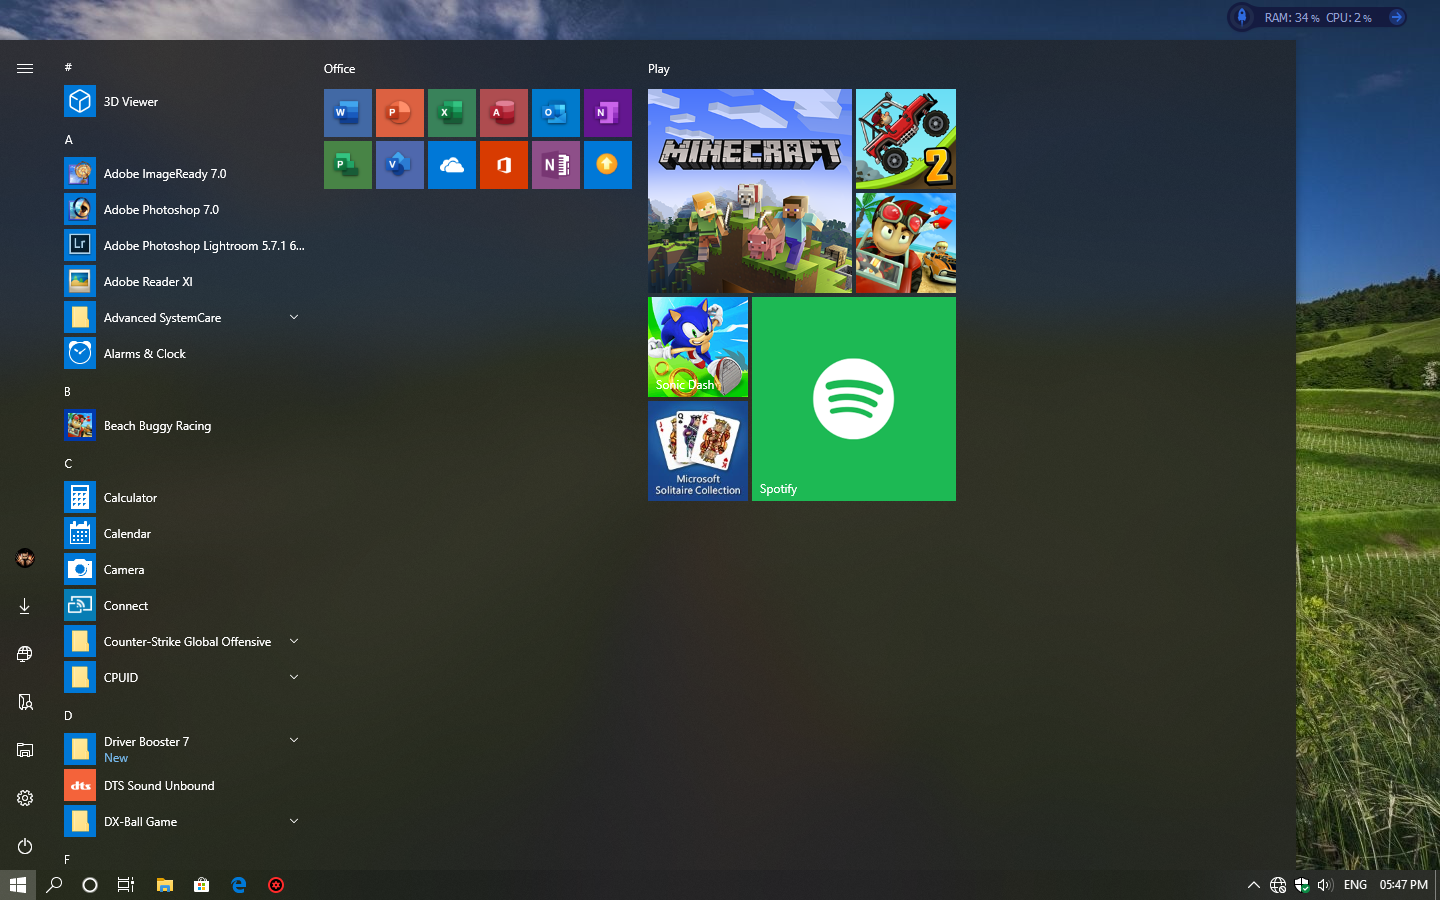Screen dimensions: 1440x900
Task: Open Adobe Photoshop Lightroom 5.7.1
Action: (x=184, y=245)
